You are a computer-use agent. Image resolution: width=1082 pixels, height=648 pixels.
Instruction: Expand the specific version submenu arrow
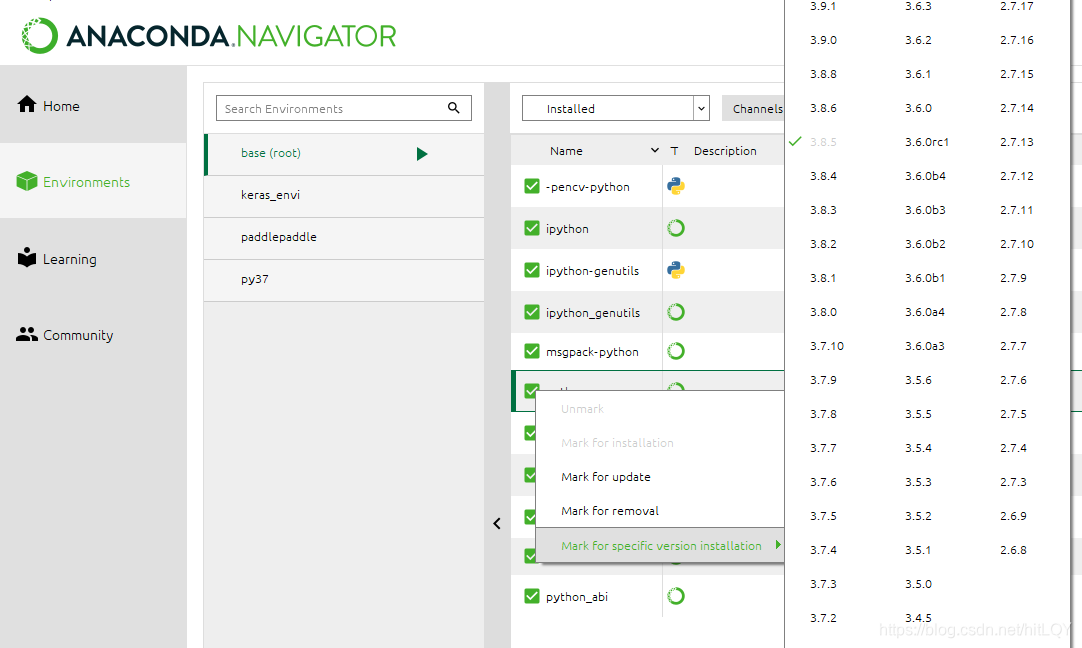coord(778,545)
